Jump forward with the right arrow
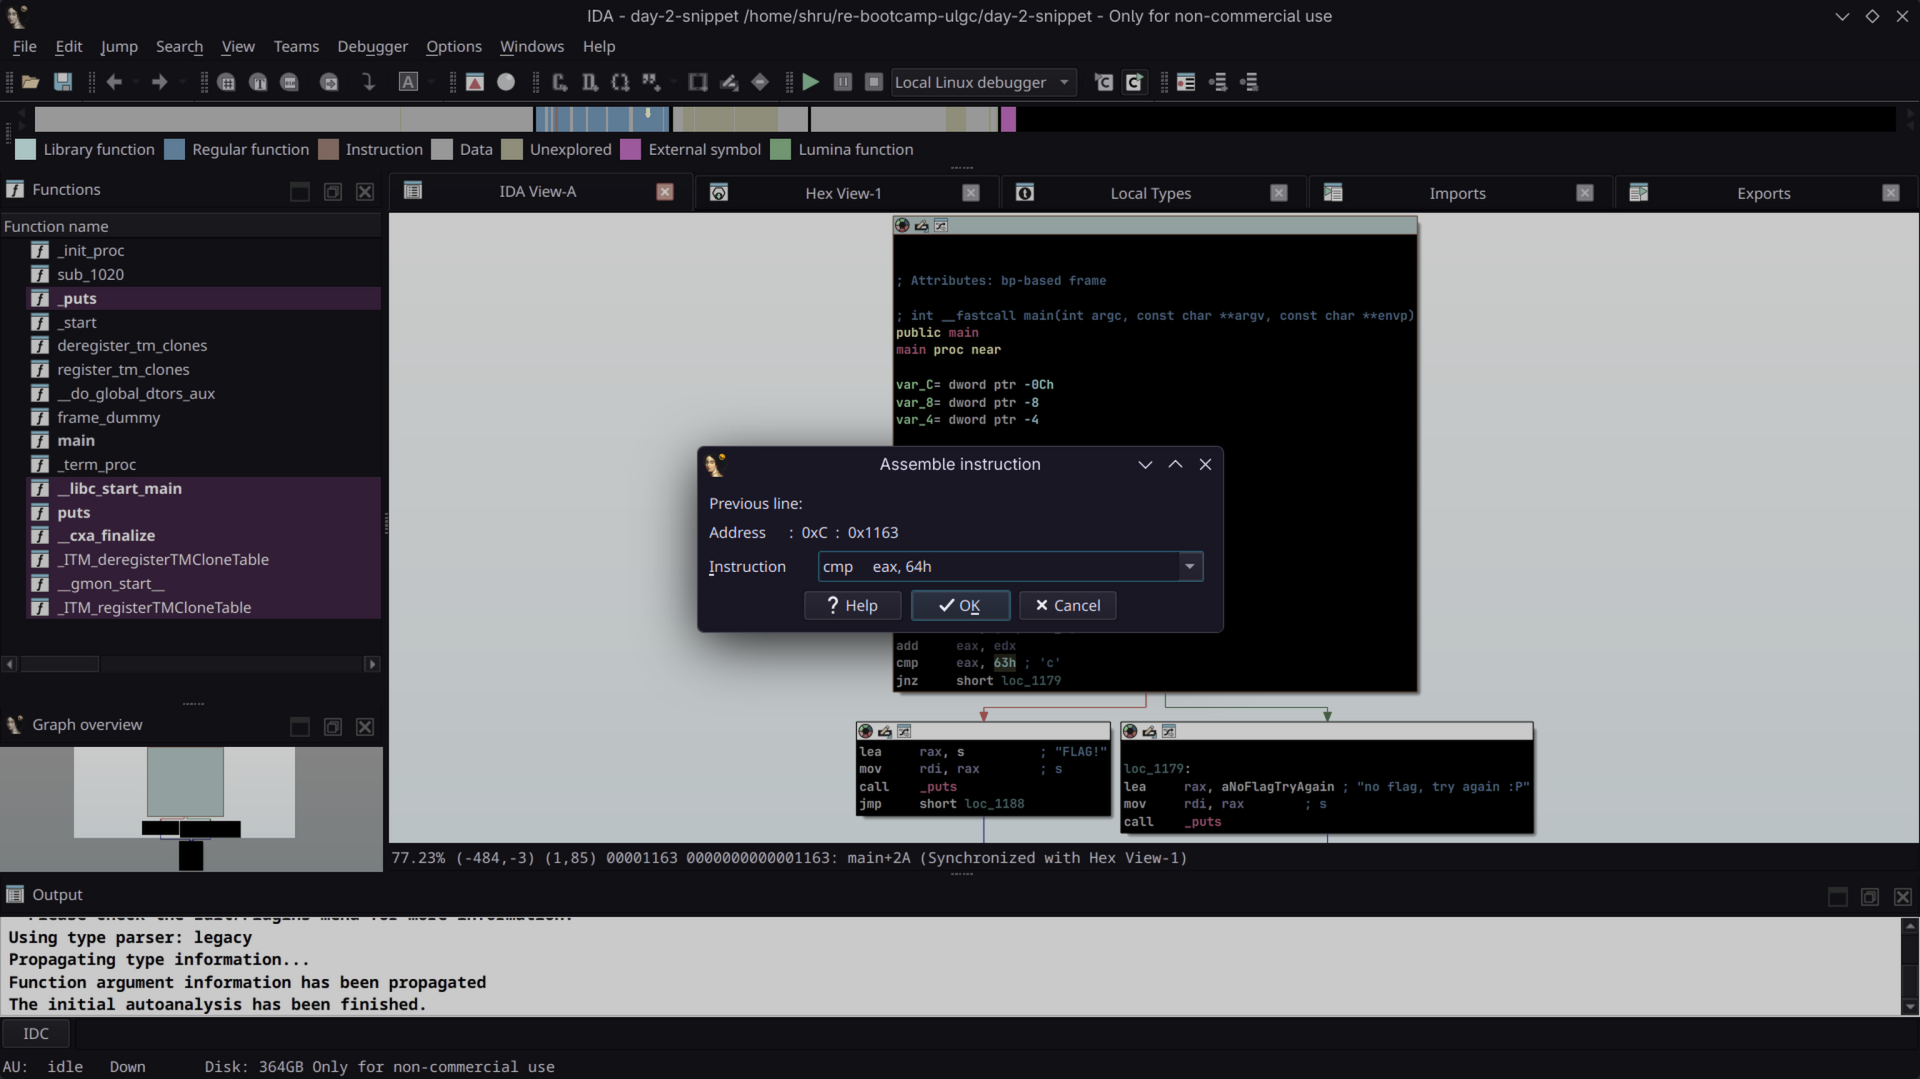Screen dimensions: 1920x1079 [x=159, y=82]
